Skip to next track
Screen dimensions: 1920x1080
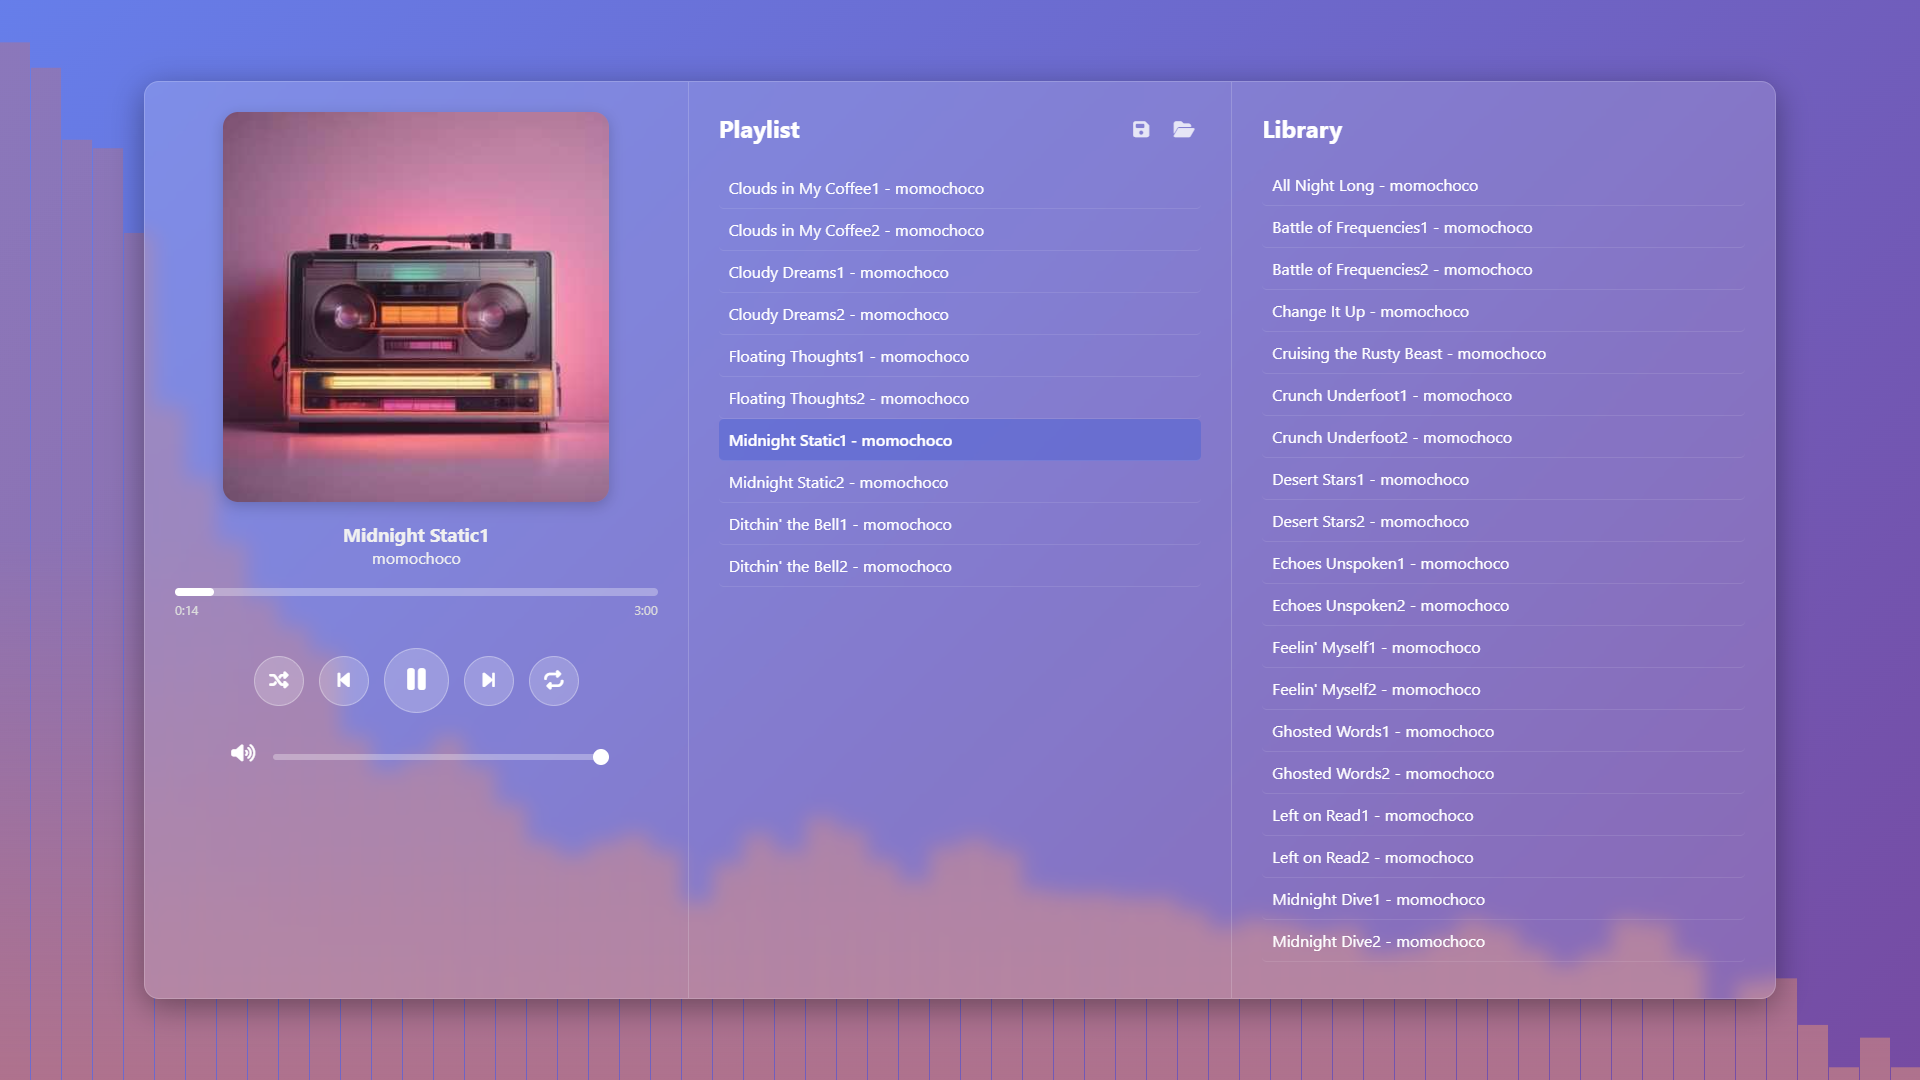(489, 681)
